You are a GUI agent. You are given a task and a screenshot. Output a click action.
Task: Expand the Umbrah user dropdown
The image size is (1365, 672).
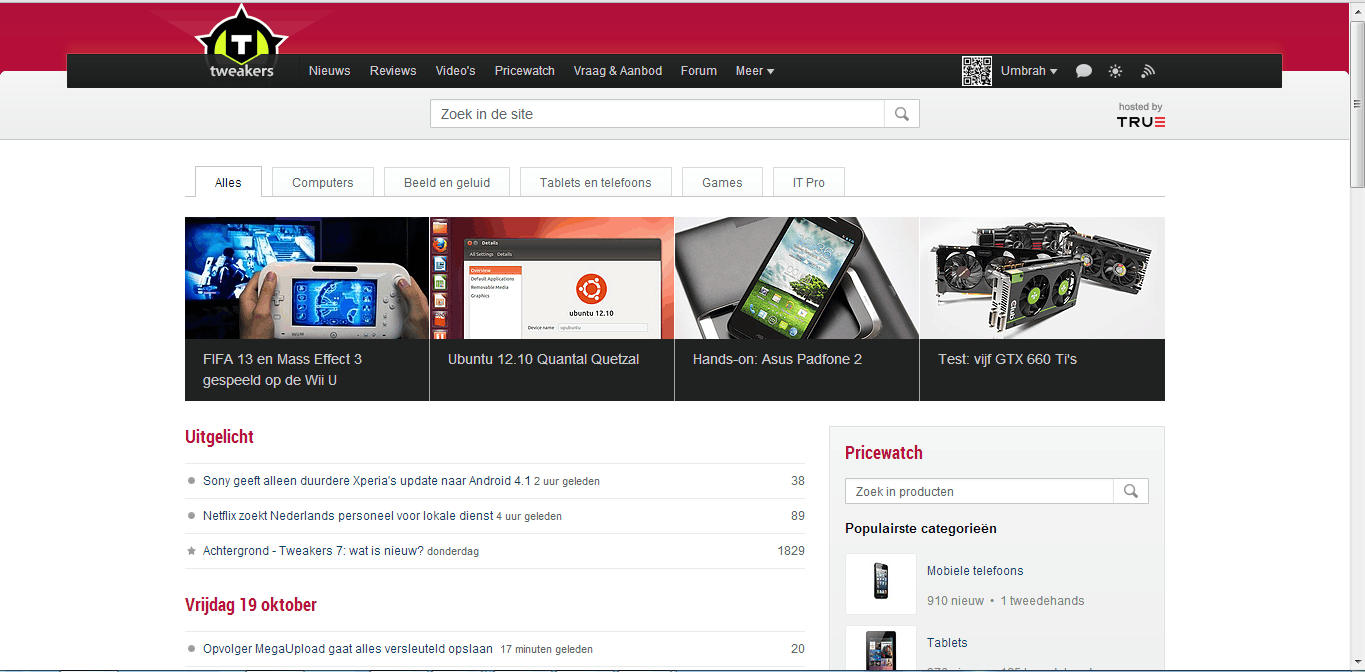coord(1029,71)
